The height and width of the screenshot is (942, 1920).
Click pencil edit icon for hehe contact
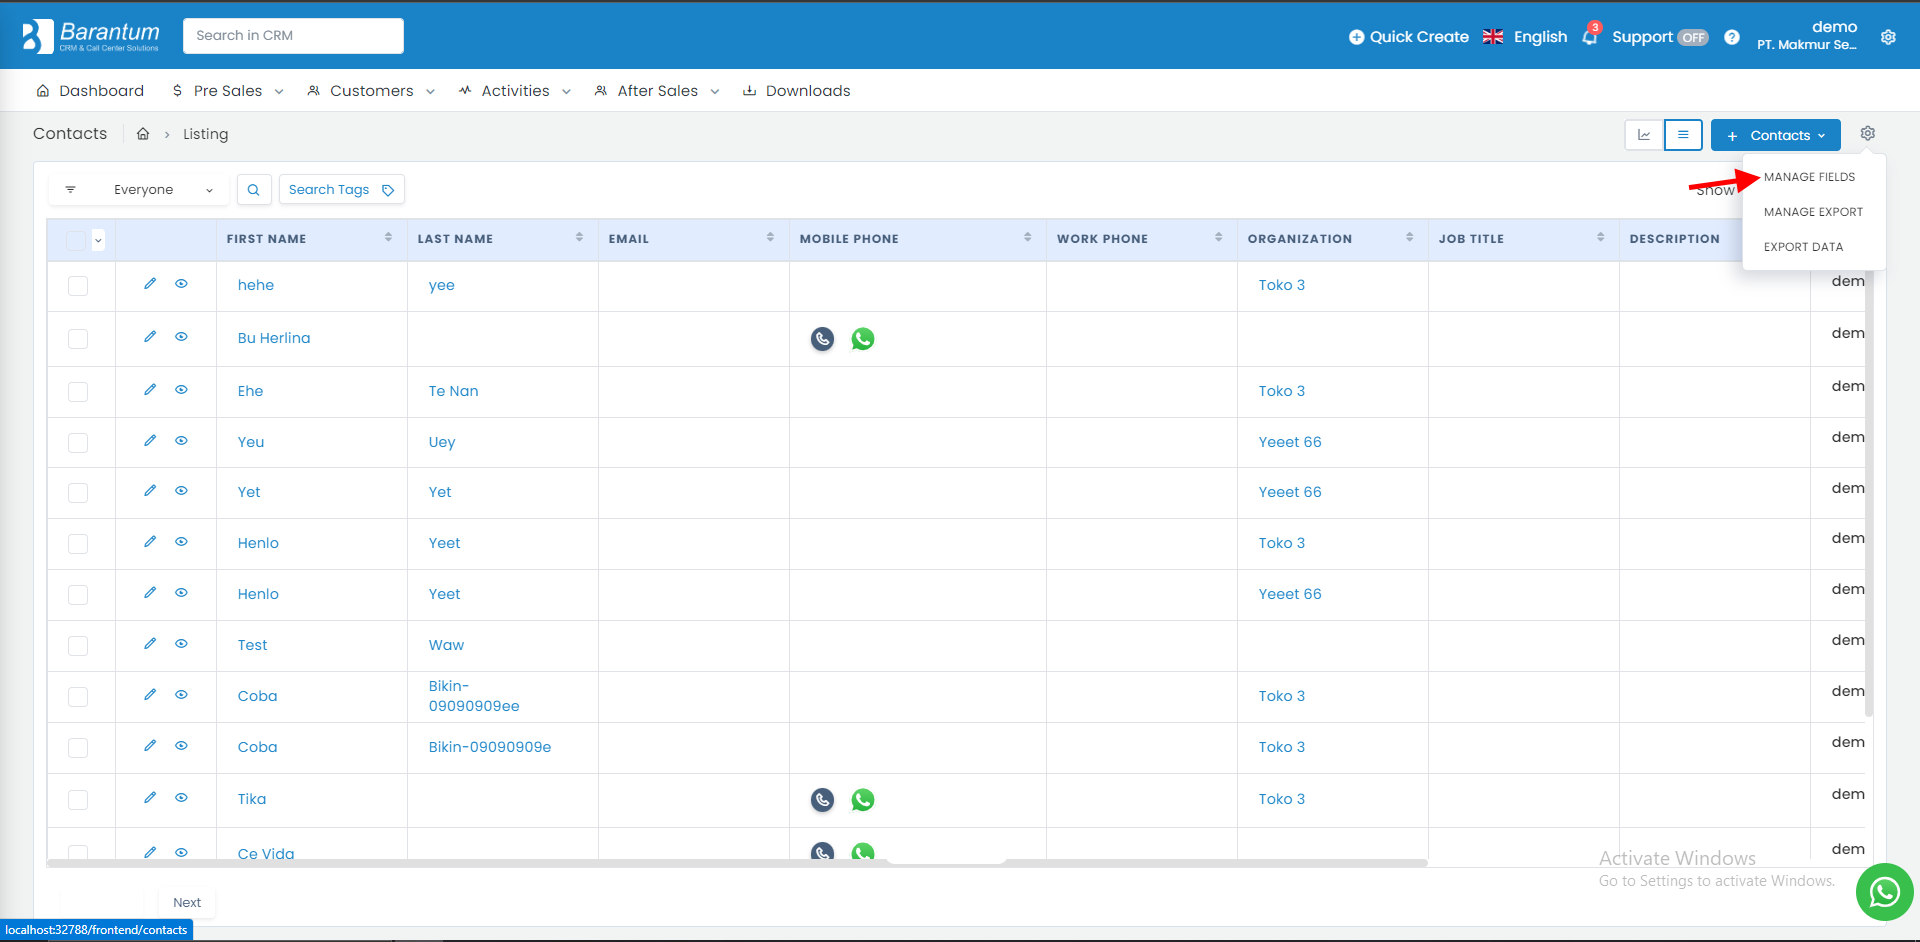[150, 284]
